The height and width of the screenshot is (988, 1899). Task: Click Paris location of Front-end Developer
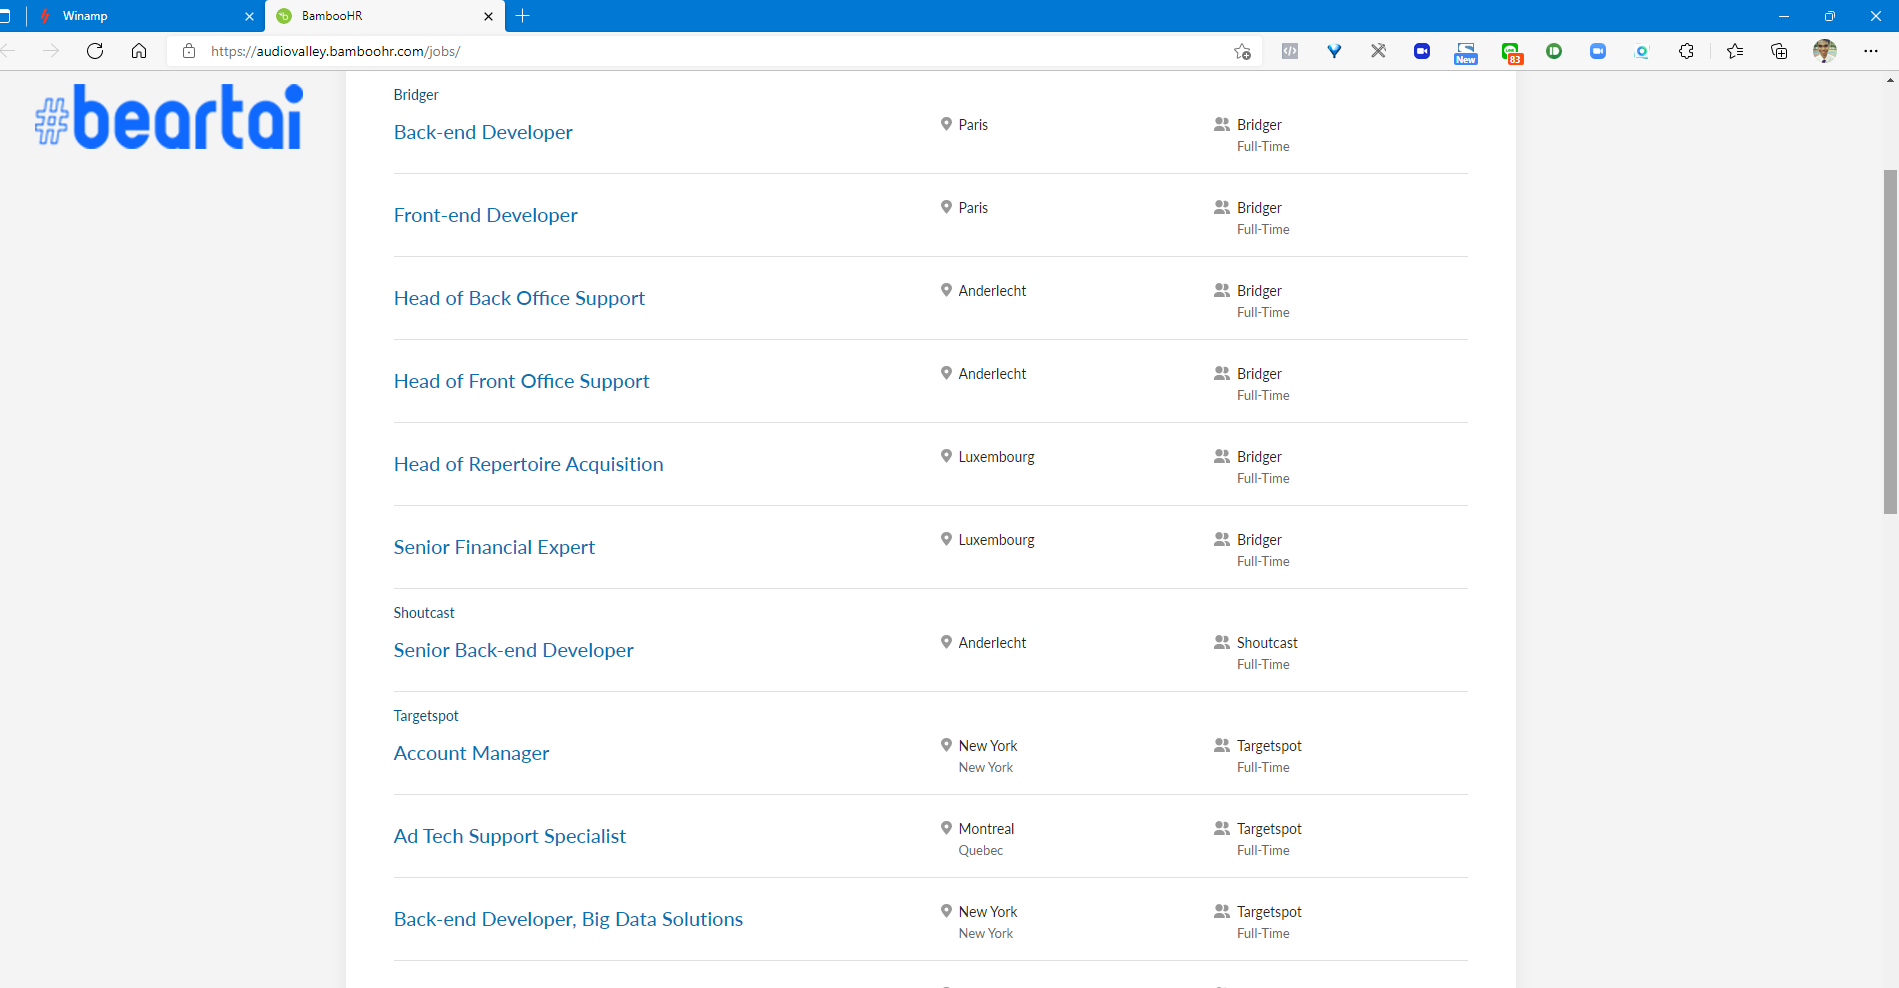click(973, 208)
